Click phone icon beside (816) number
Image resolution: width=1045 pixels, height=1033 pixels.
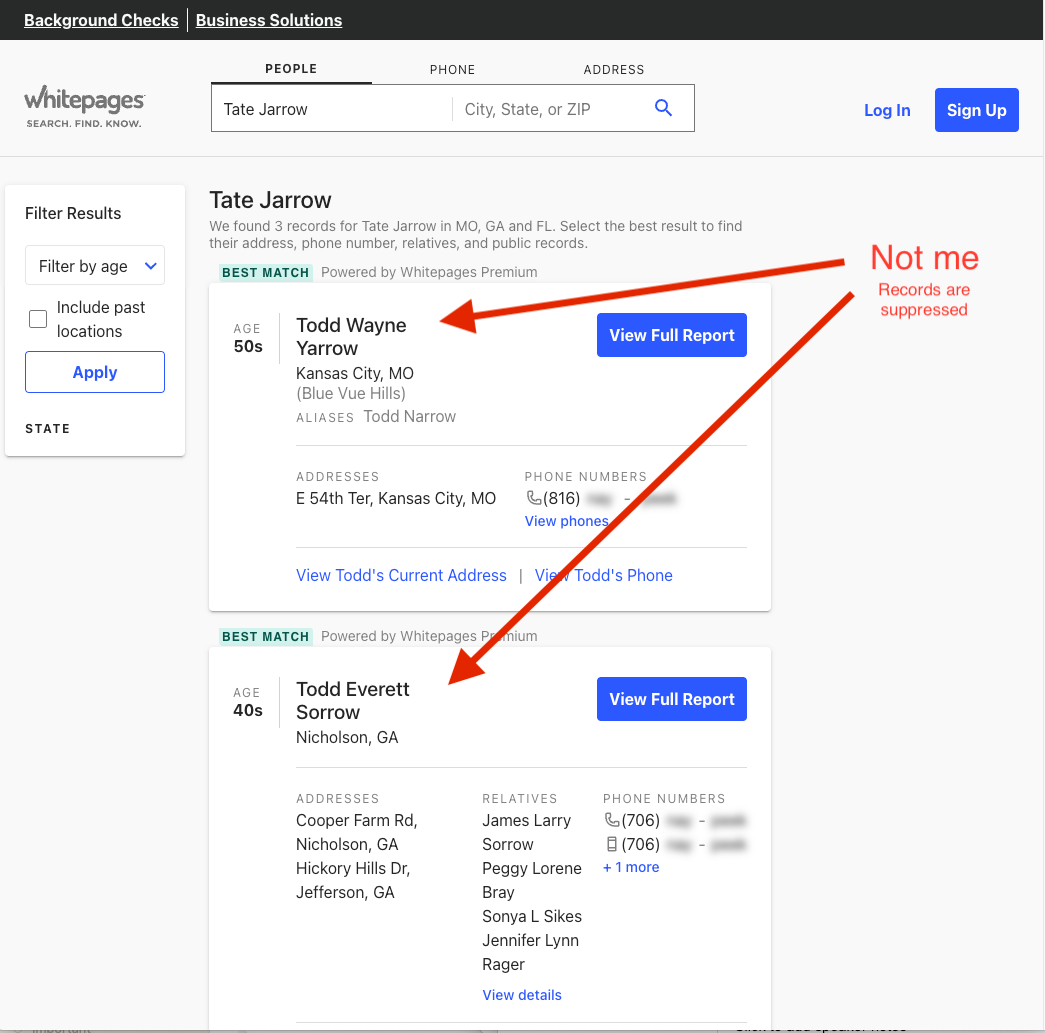(534, 498)
